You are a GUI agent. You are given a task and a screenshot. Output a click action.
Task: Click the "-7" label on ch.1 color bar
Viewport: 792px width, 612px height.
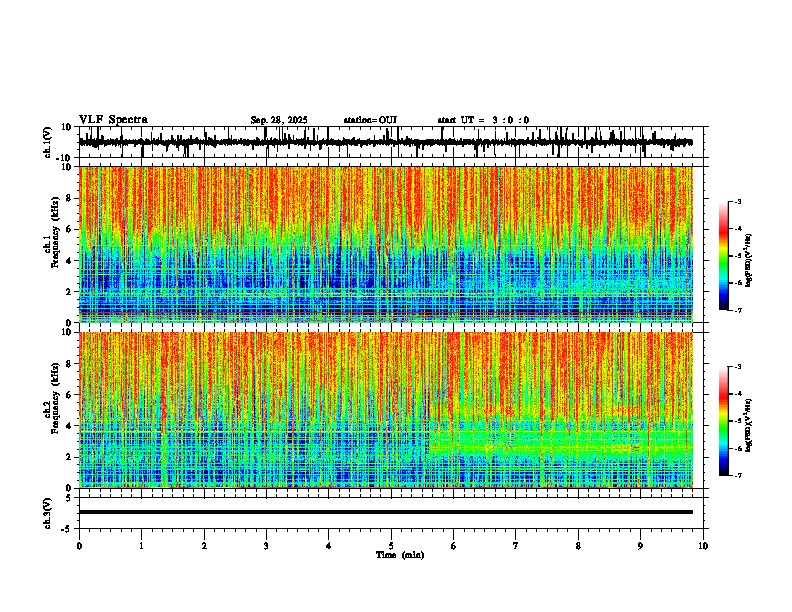738,310
